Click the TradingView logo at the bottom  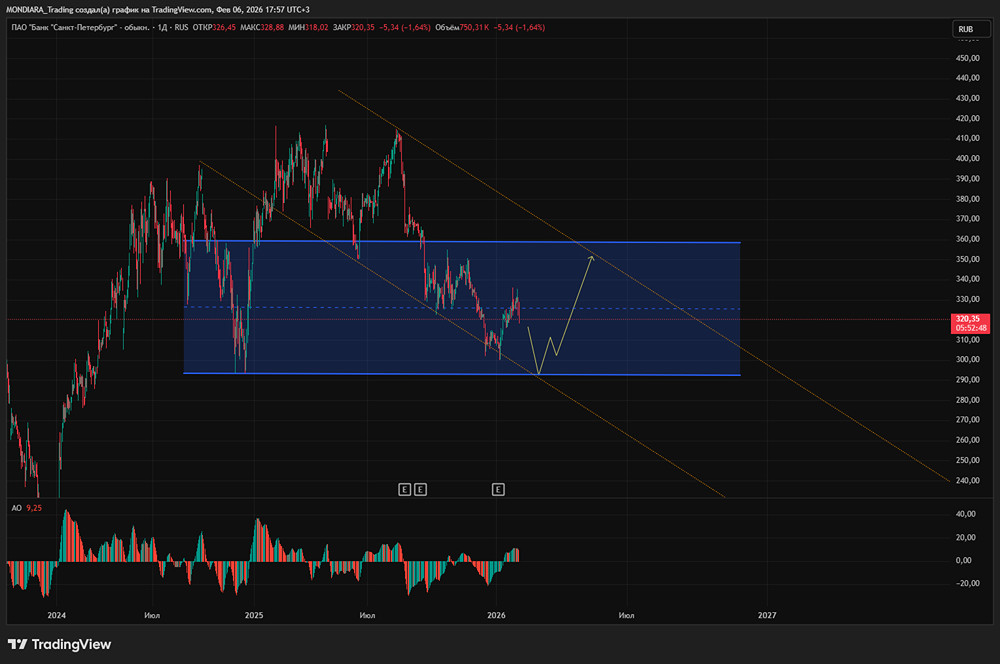[x=59, y=644]
